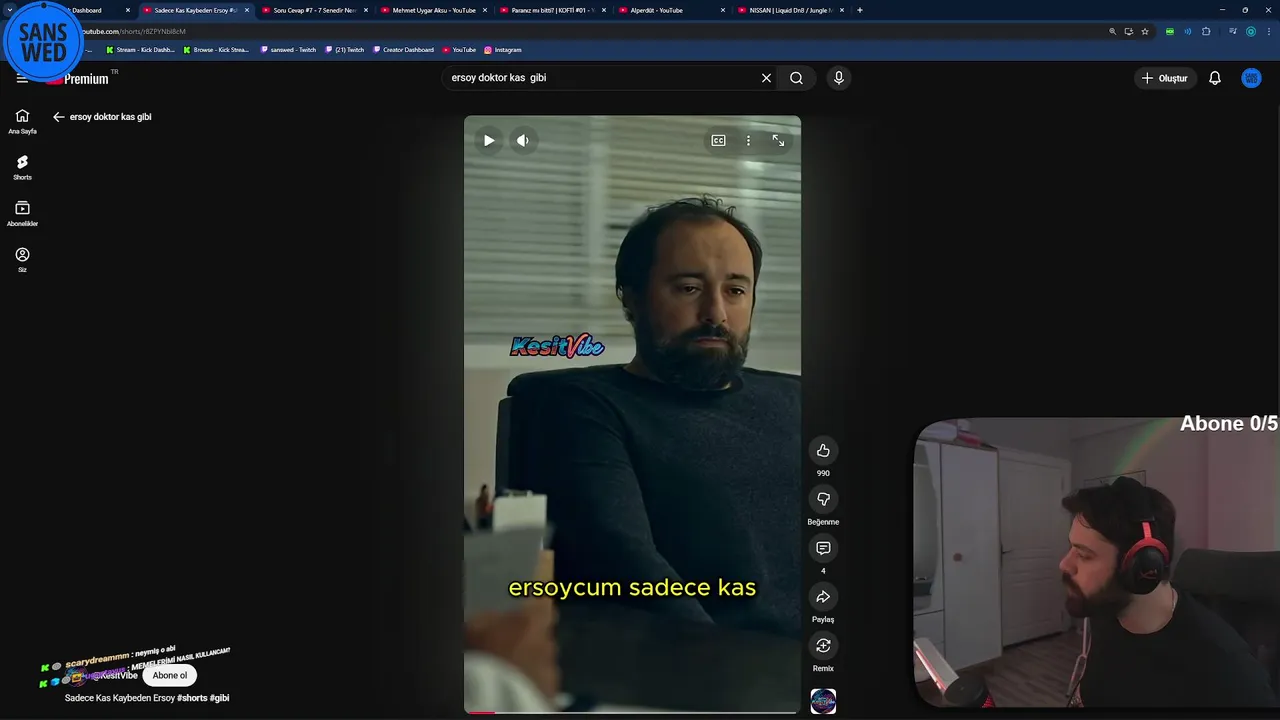Open the Instagram bookmark
The image size is (1280, 720).
tap(503, 49)
